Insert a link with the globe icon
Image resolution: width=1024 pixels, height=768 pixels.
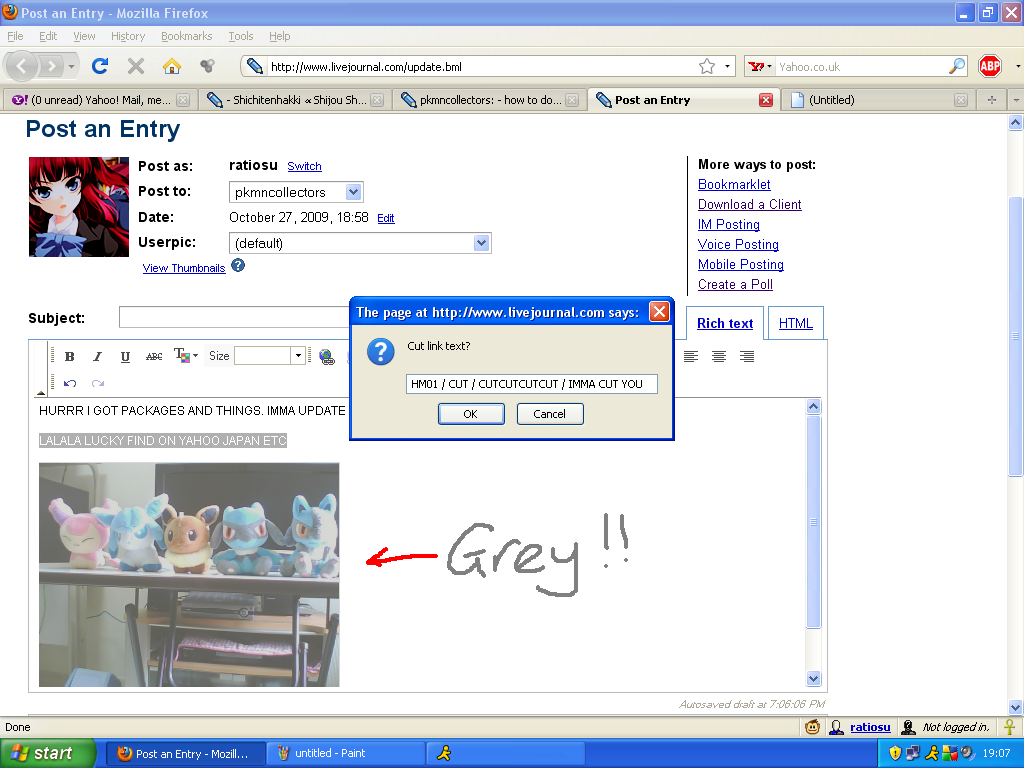click(327, 357)
